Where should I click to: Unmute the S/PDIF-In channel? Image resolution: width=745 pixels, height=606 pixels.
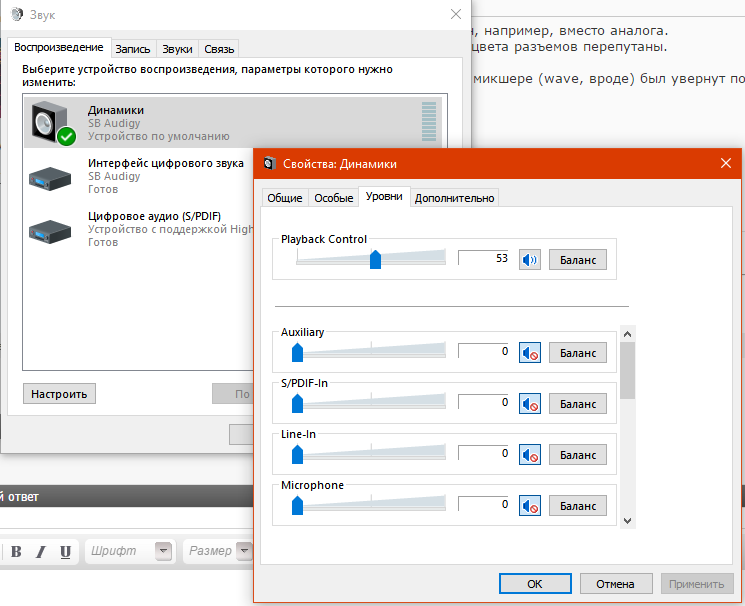pyautogui.click(x=529, y=403)
